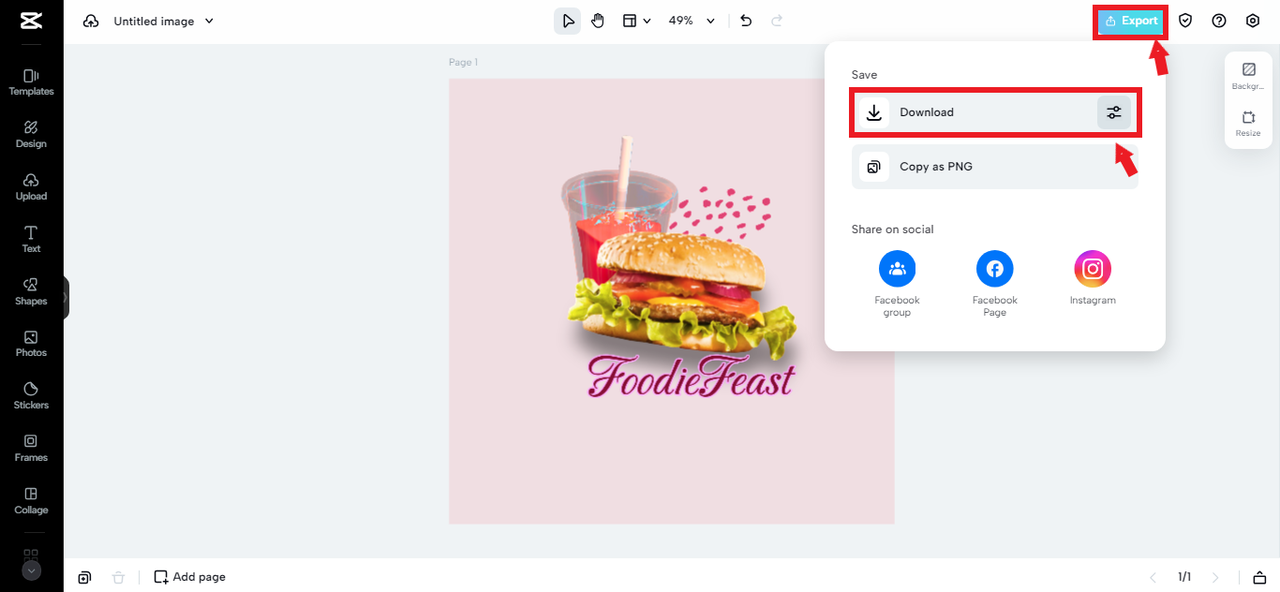Share to Instagram
This screenshot has height=592, width=1280.
coord(1093,278)
